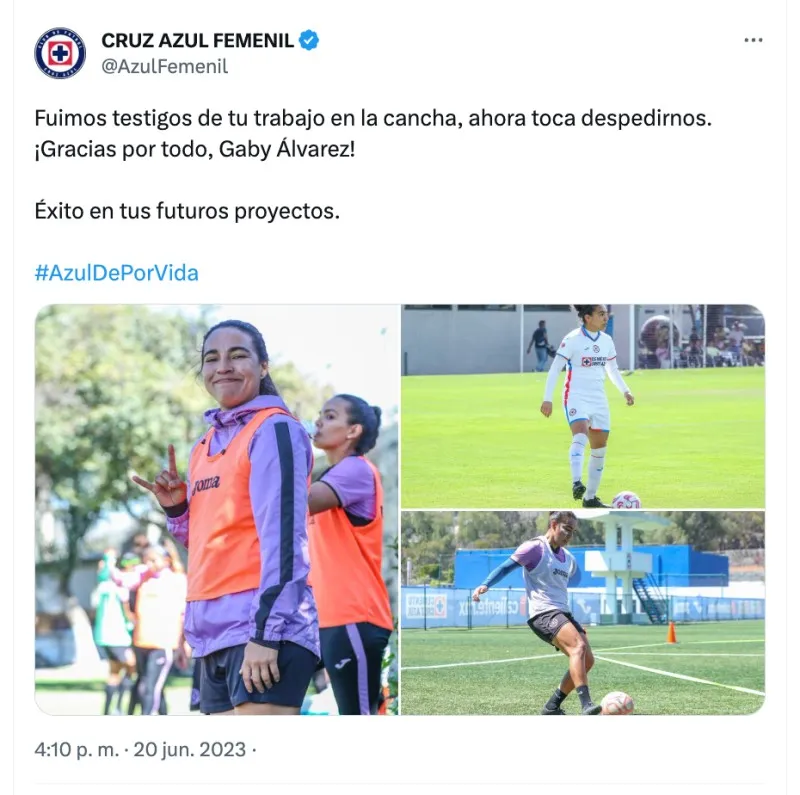Screen dimensions: 800x795
Task: Click the blue verified badge icon
Action: tap(309, 40)
